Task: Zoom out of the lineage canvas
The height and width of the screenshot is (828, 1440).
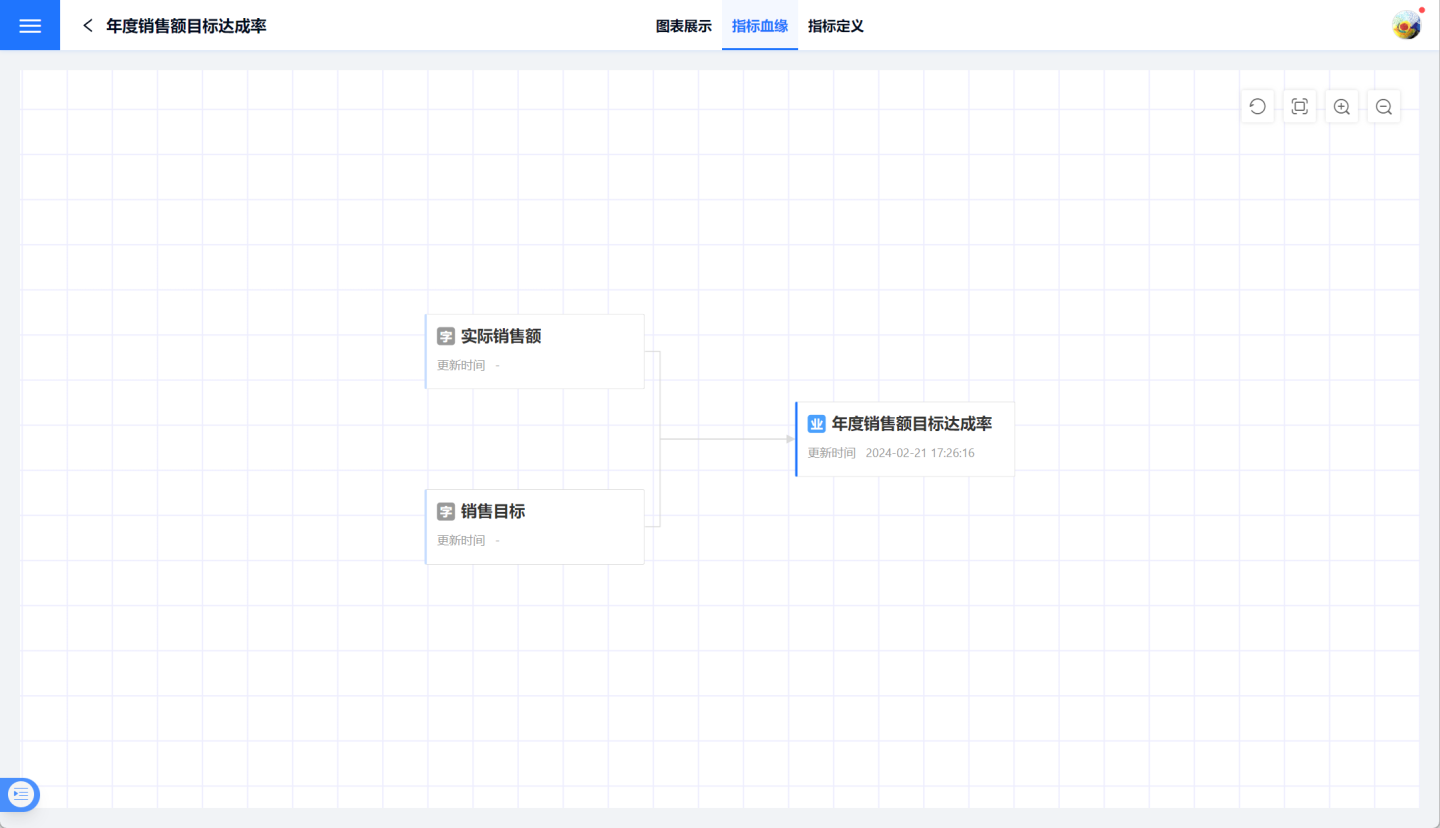Action: point(1384,107)
